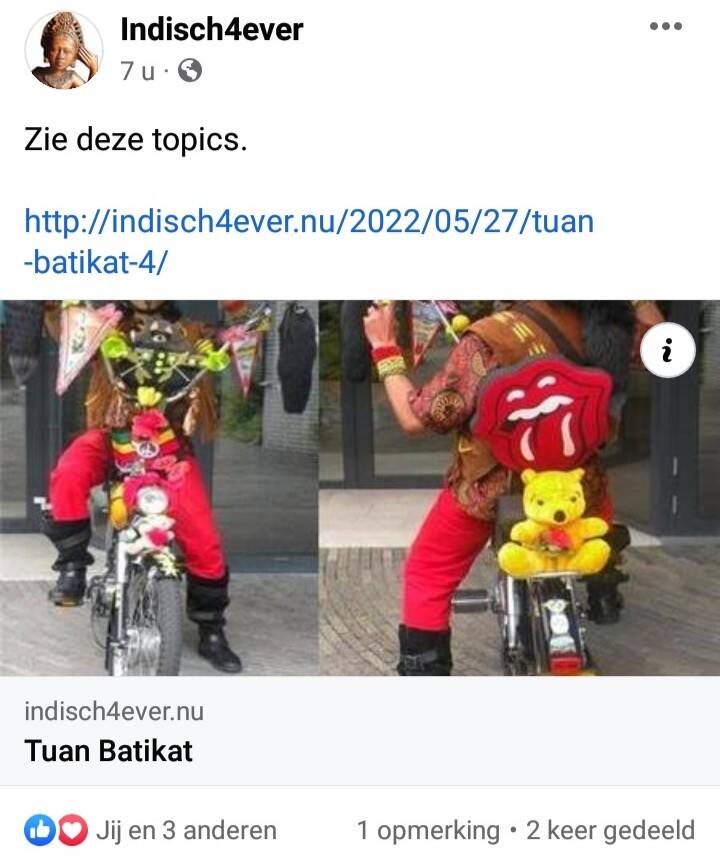Tap the globe public audience icon
Screen dimensions: 720x867
click(x=190, y=70)
